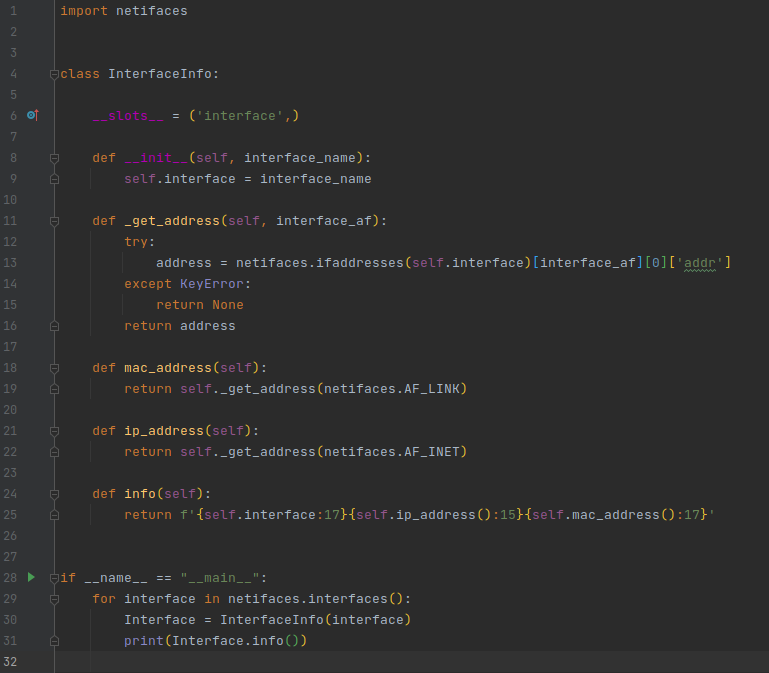Image resolution: width=769 pixels, height=673 pixels.
Task: Click fold end marker at line 16
Action: pyautogui.click(x=54, y=326)
